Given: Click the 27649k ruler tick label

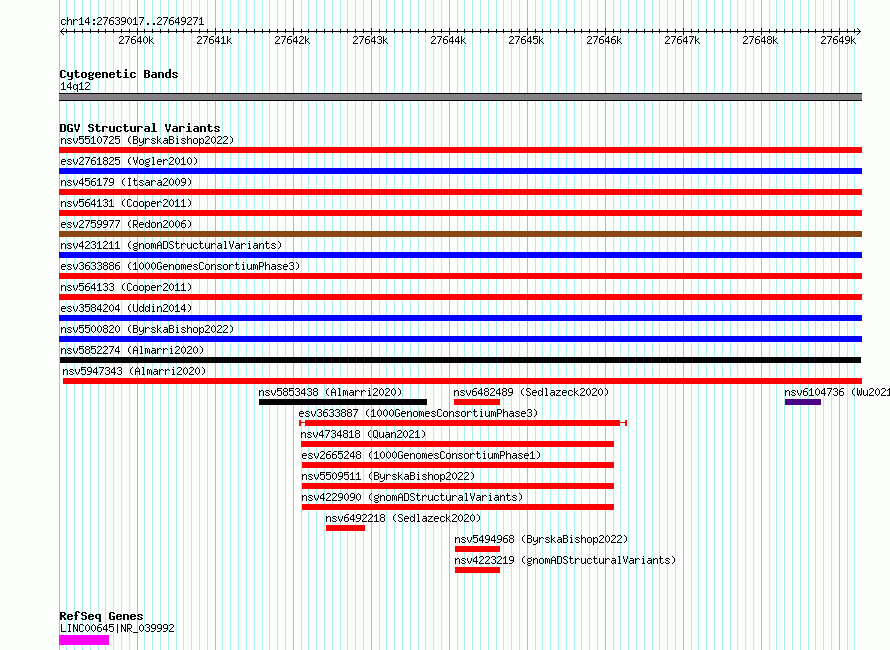Looking at the screenshot, I should pyautogui.click(x=838, y=40).
